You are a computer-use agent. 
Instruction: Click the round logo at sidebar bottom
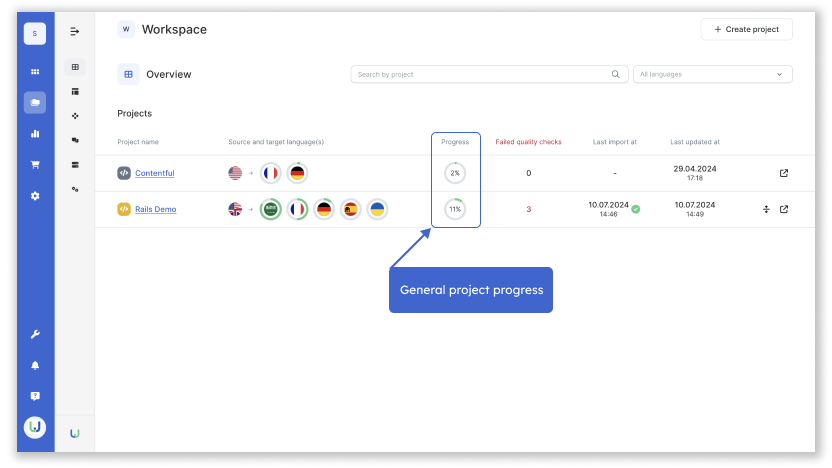point(35,427)
